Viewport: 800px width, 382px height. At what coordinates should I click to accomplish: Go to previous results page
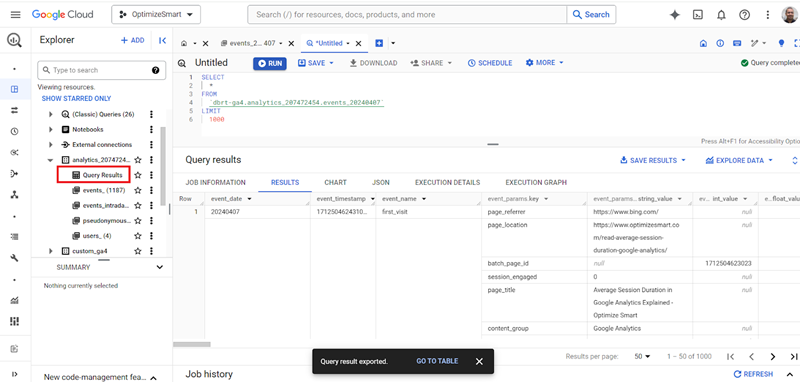point(751,356)
